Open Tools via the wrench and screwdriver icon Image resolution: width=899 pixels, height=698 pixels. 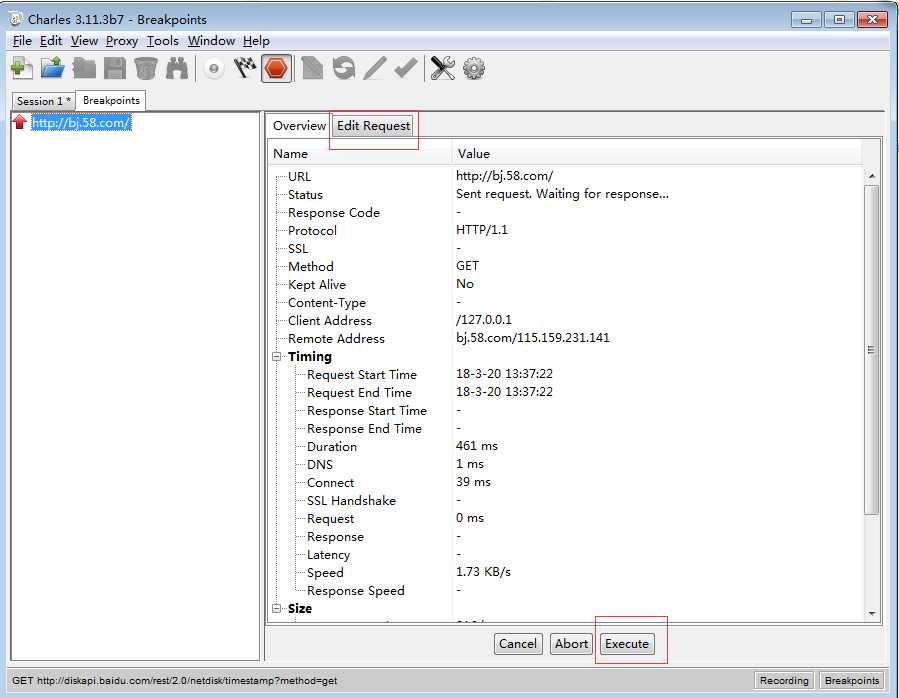pos(443,68)
